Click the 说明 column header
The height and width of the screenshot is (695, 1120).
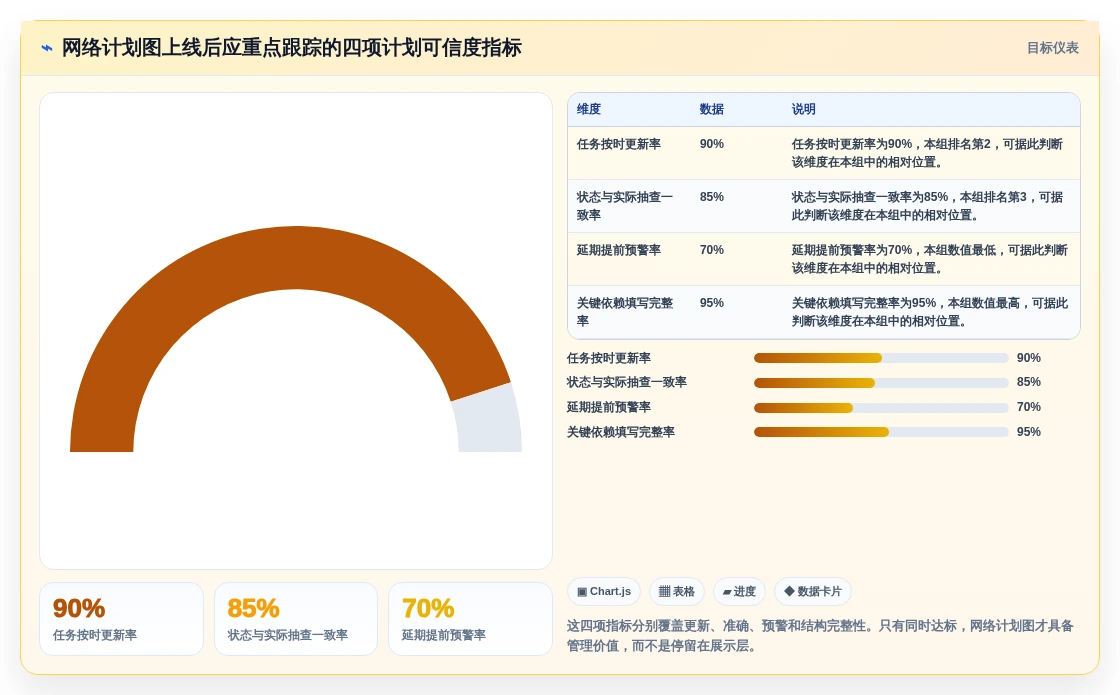point(803,109)
